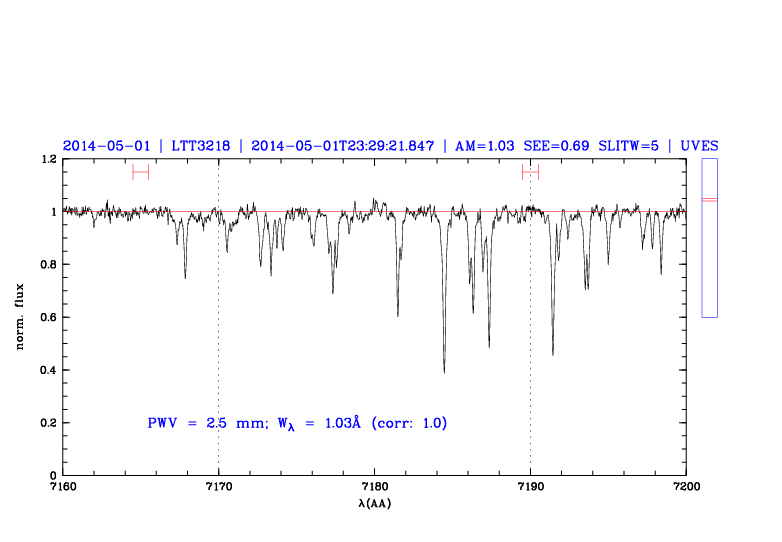Click the AM=1.03 airmass label
The width and height of the screenshot is (782, 542).
click(485, 145)
